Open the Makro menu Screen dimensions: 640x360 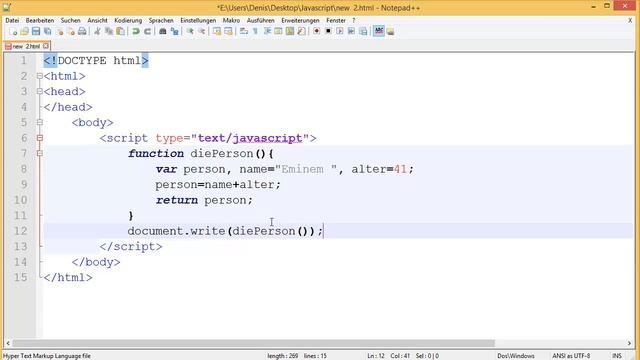[x=231, y=20]
